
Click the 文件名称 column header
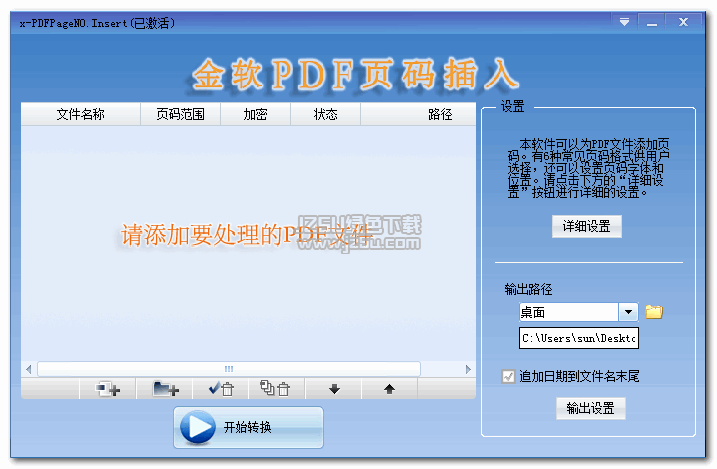80,114
